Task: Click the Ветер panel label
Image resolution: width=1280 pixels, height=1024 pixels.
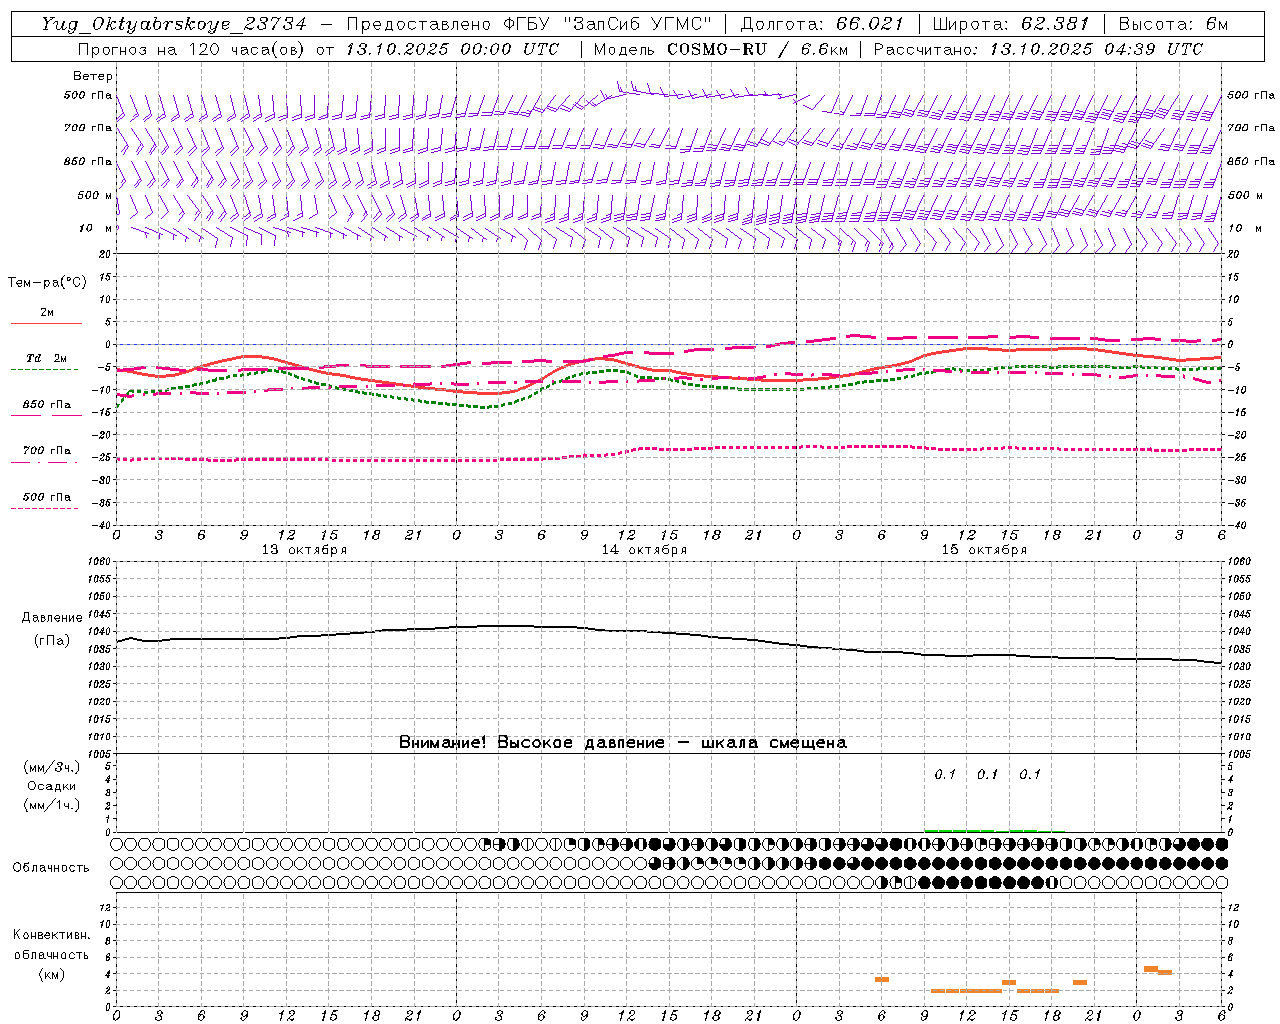Action: tap(93, 76)
